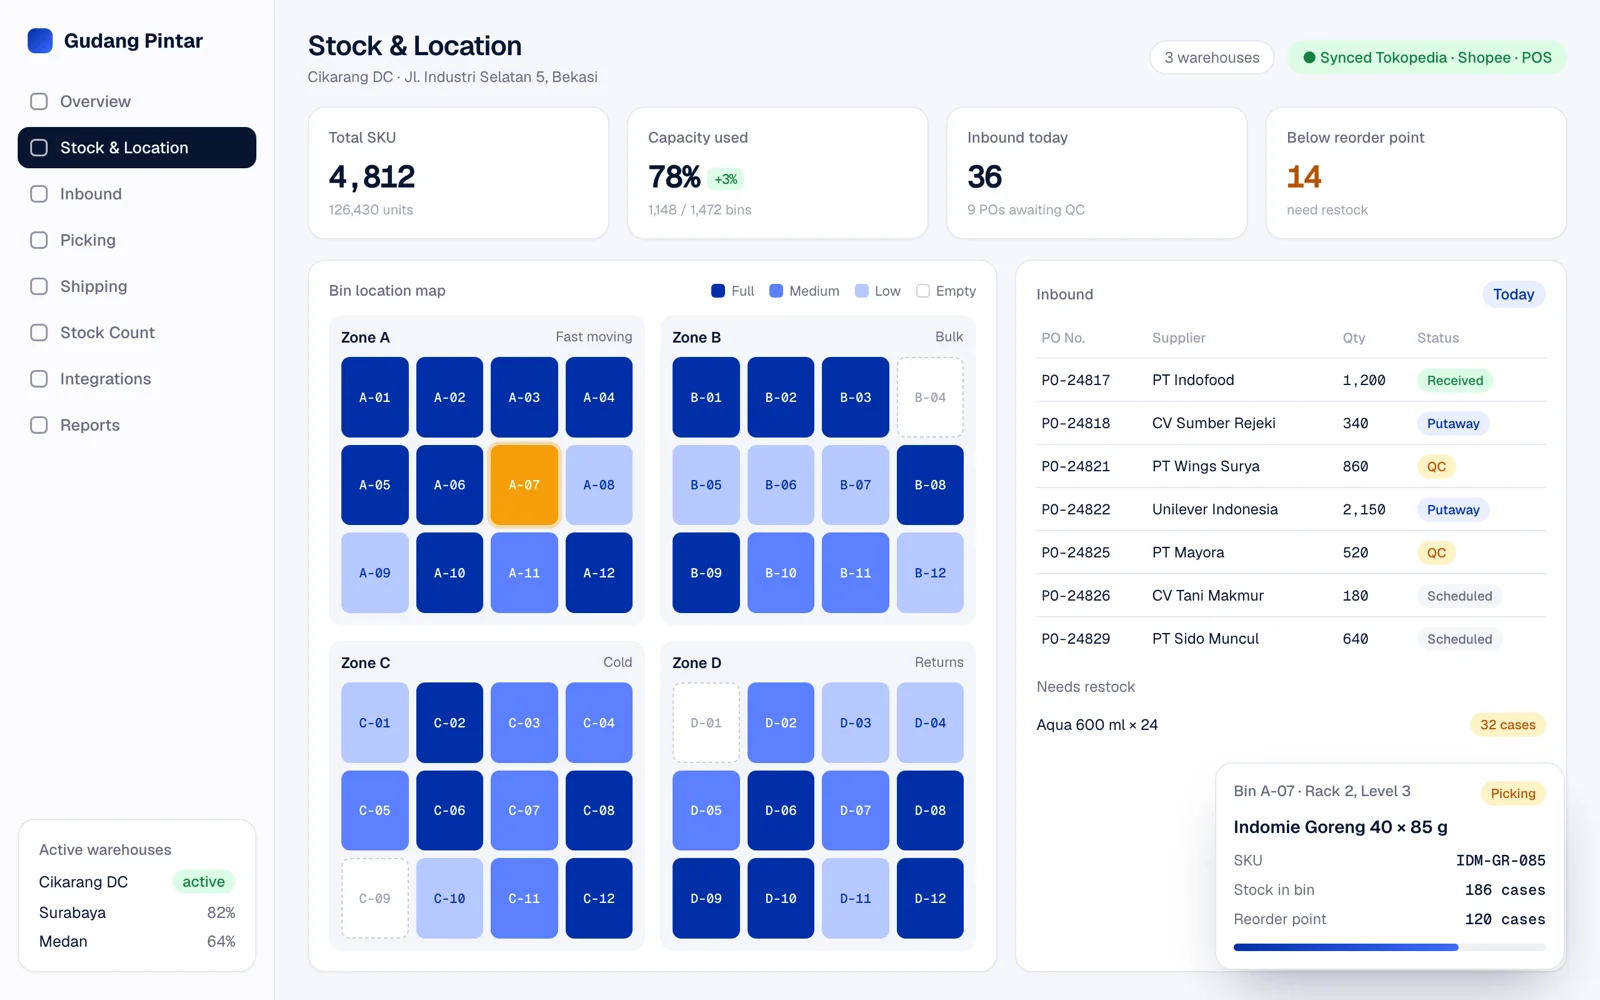Open the 3 warehouses selector
The image size is (1600, 1000).
(1212, 58)
